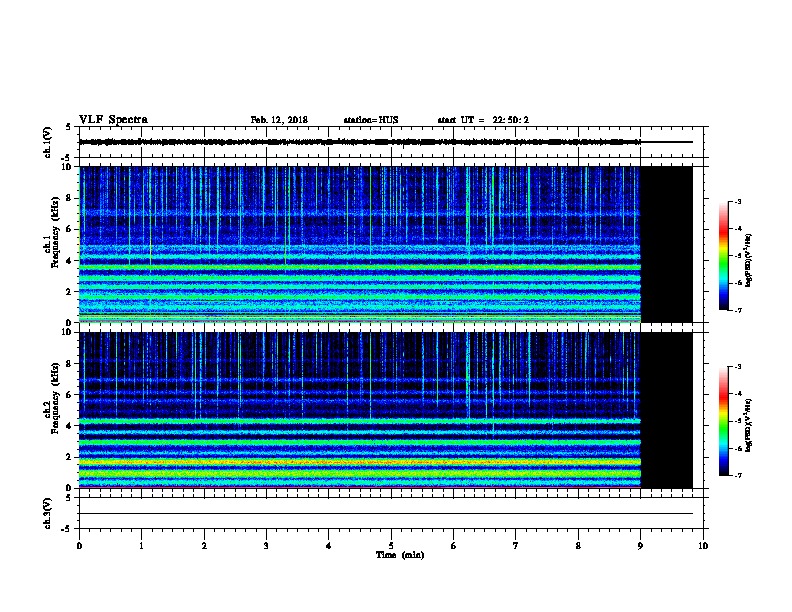Click the ch.1 "Frequency (kHz)" axis label

click(55, 232)
